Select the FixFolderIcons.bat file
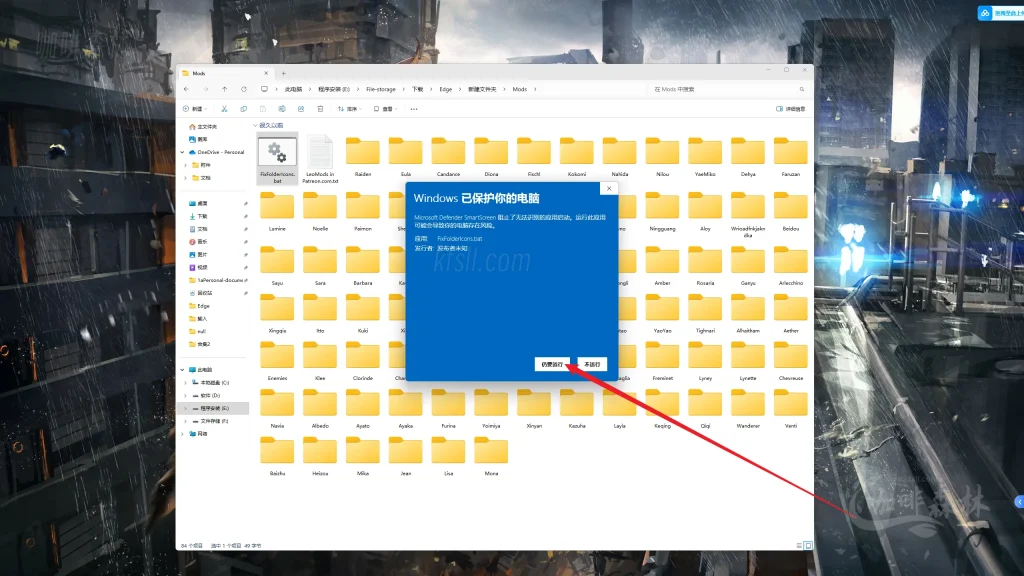Image resolution: width=1024 pixels, height=576 pixels. pyautogui.click(x=278, y=159)
